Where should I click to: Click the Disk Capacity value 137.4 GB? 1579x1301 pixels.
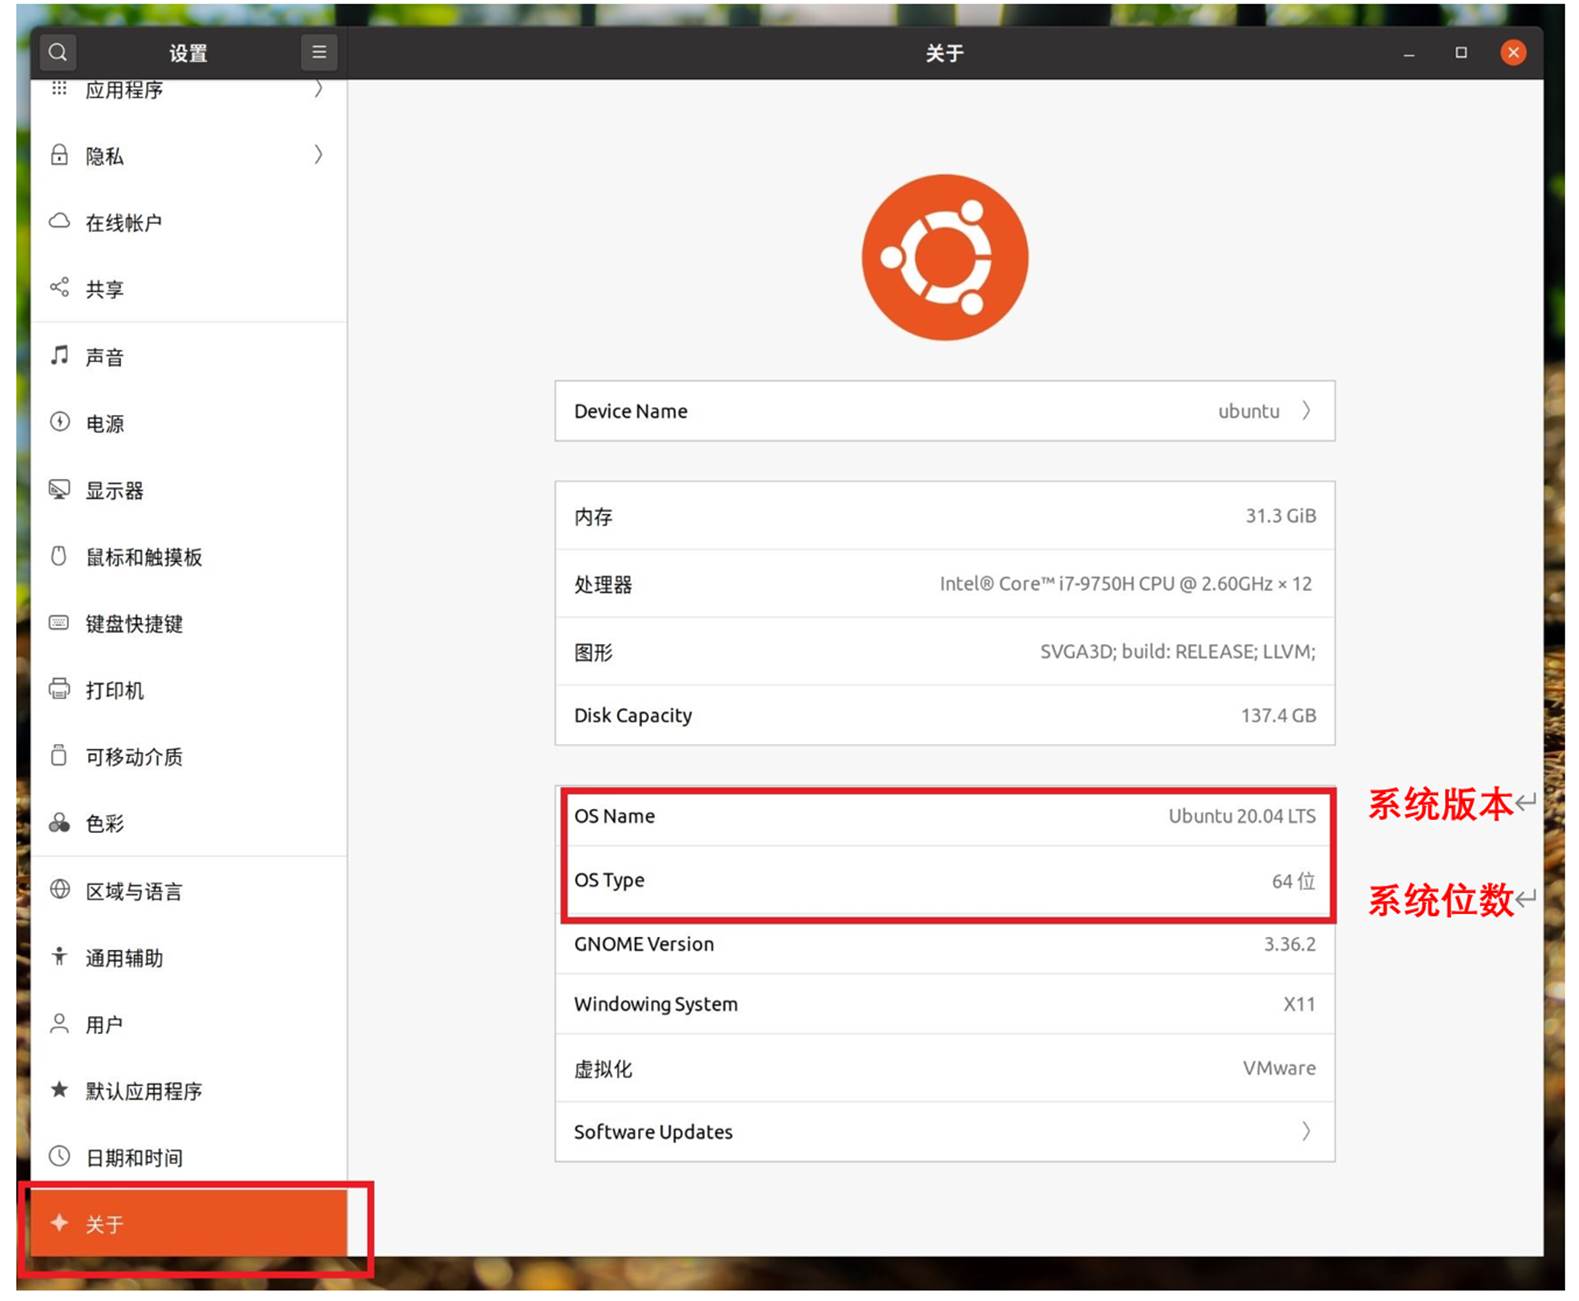pos(1278,716)
